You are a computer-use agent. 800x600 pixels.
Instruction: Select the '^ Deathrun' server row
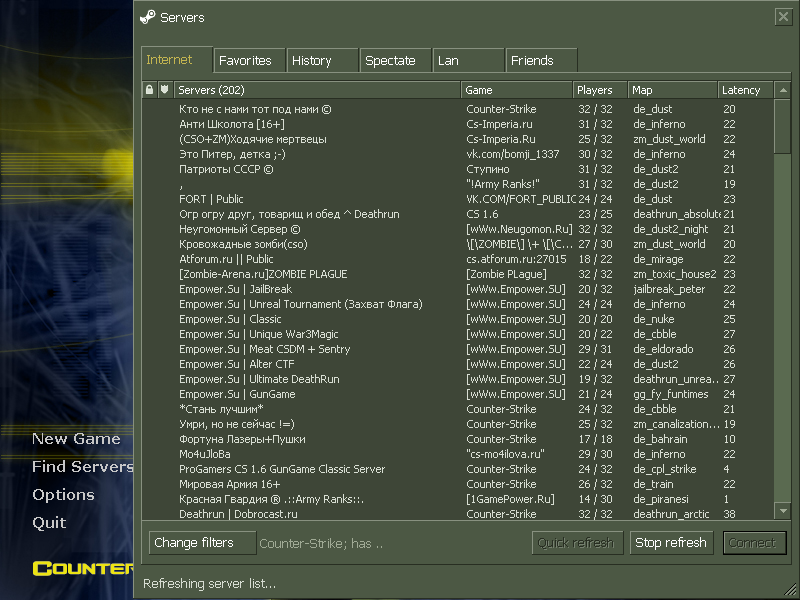(458, 214)
